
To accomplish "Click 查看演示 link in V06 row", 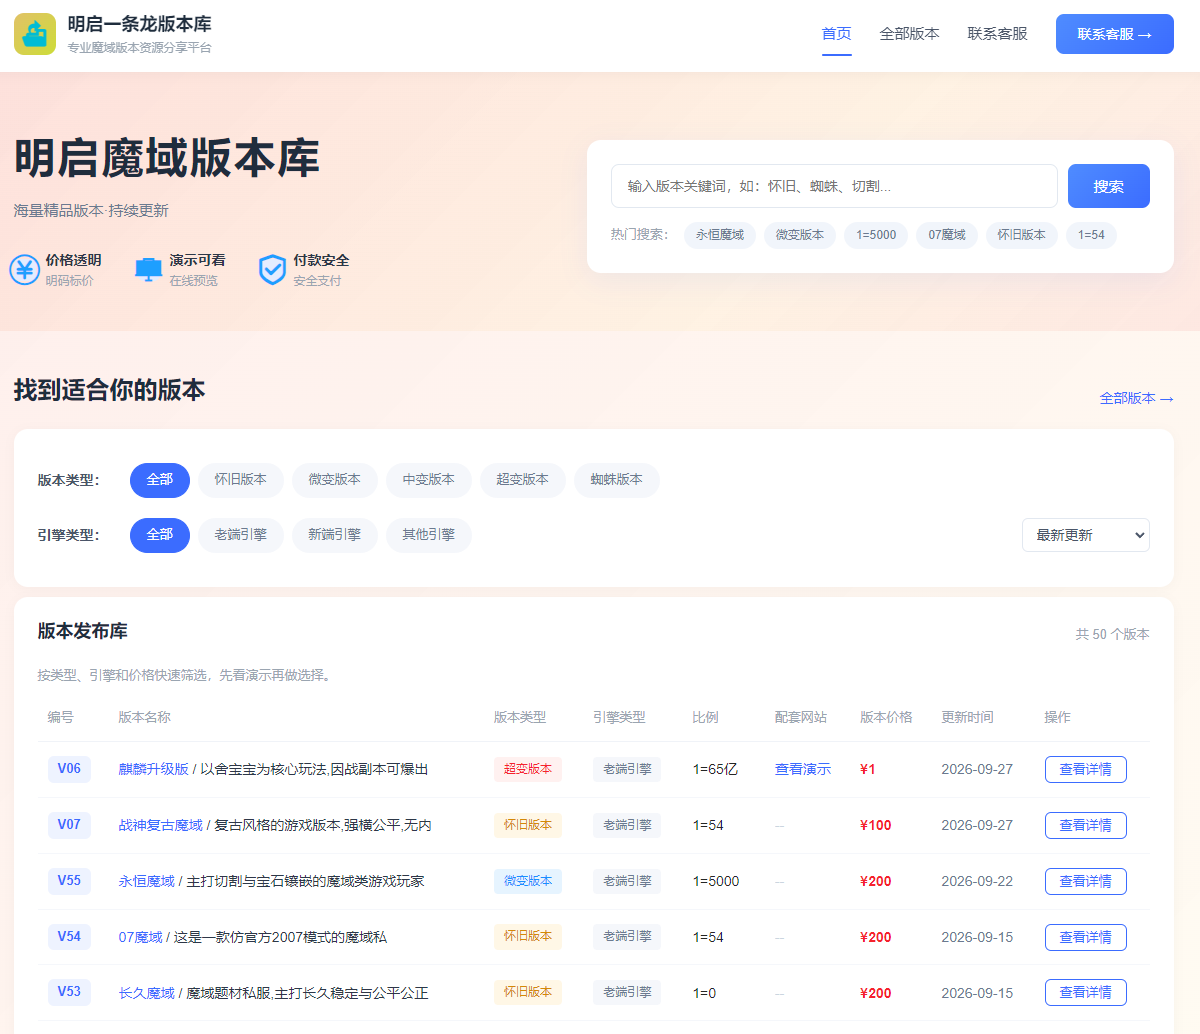I will click(803, 769).
